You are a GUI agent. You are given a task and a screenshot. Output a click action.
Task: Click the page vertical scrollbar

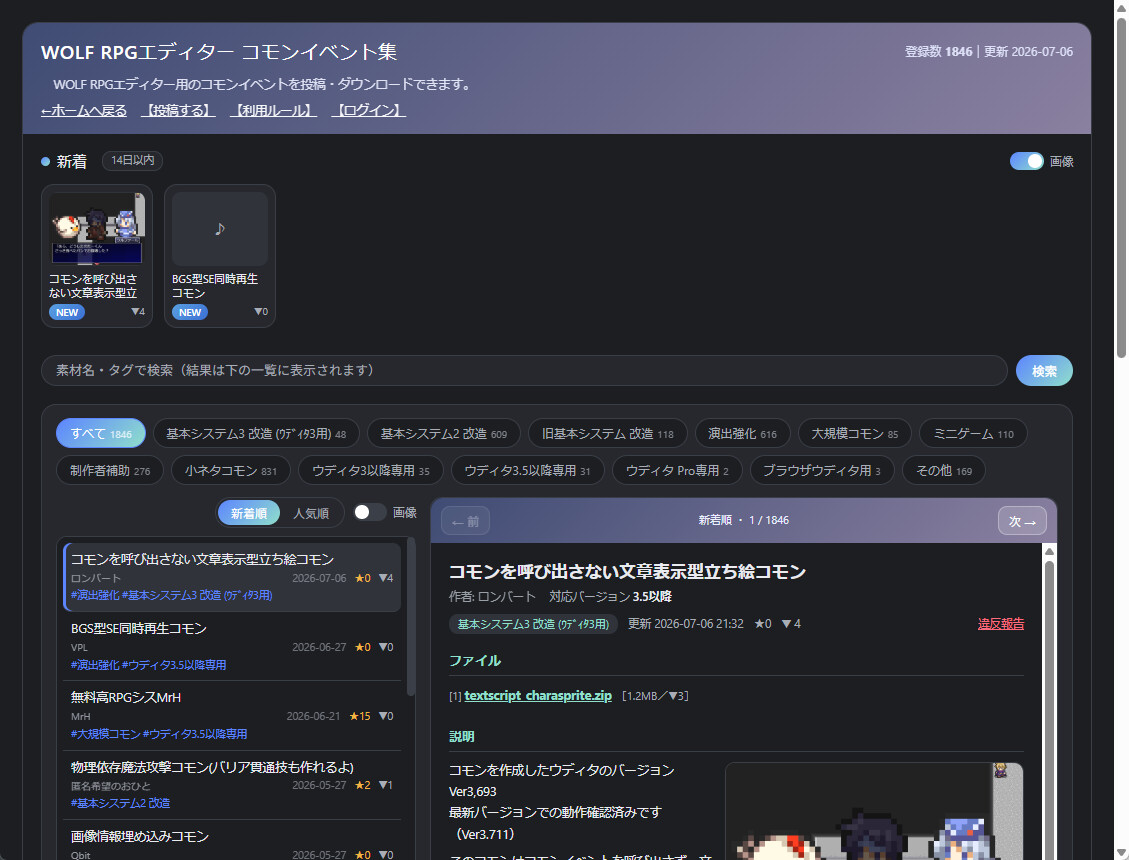1121,187
